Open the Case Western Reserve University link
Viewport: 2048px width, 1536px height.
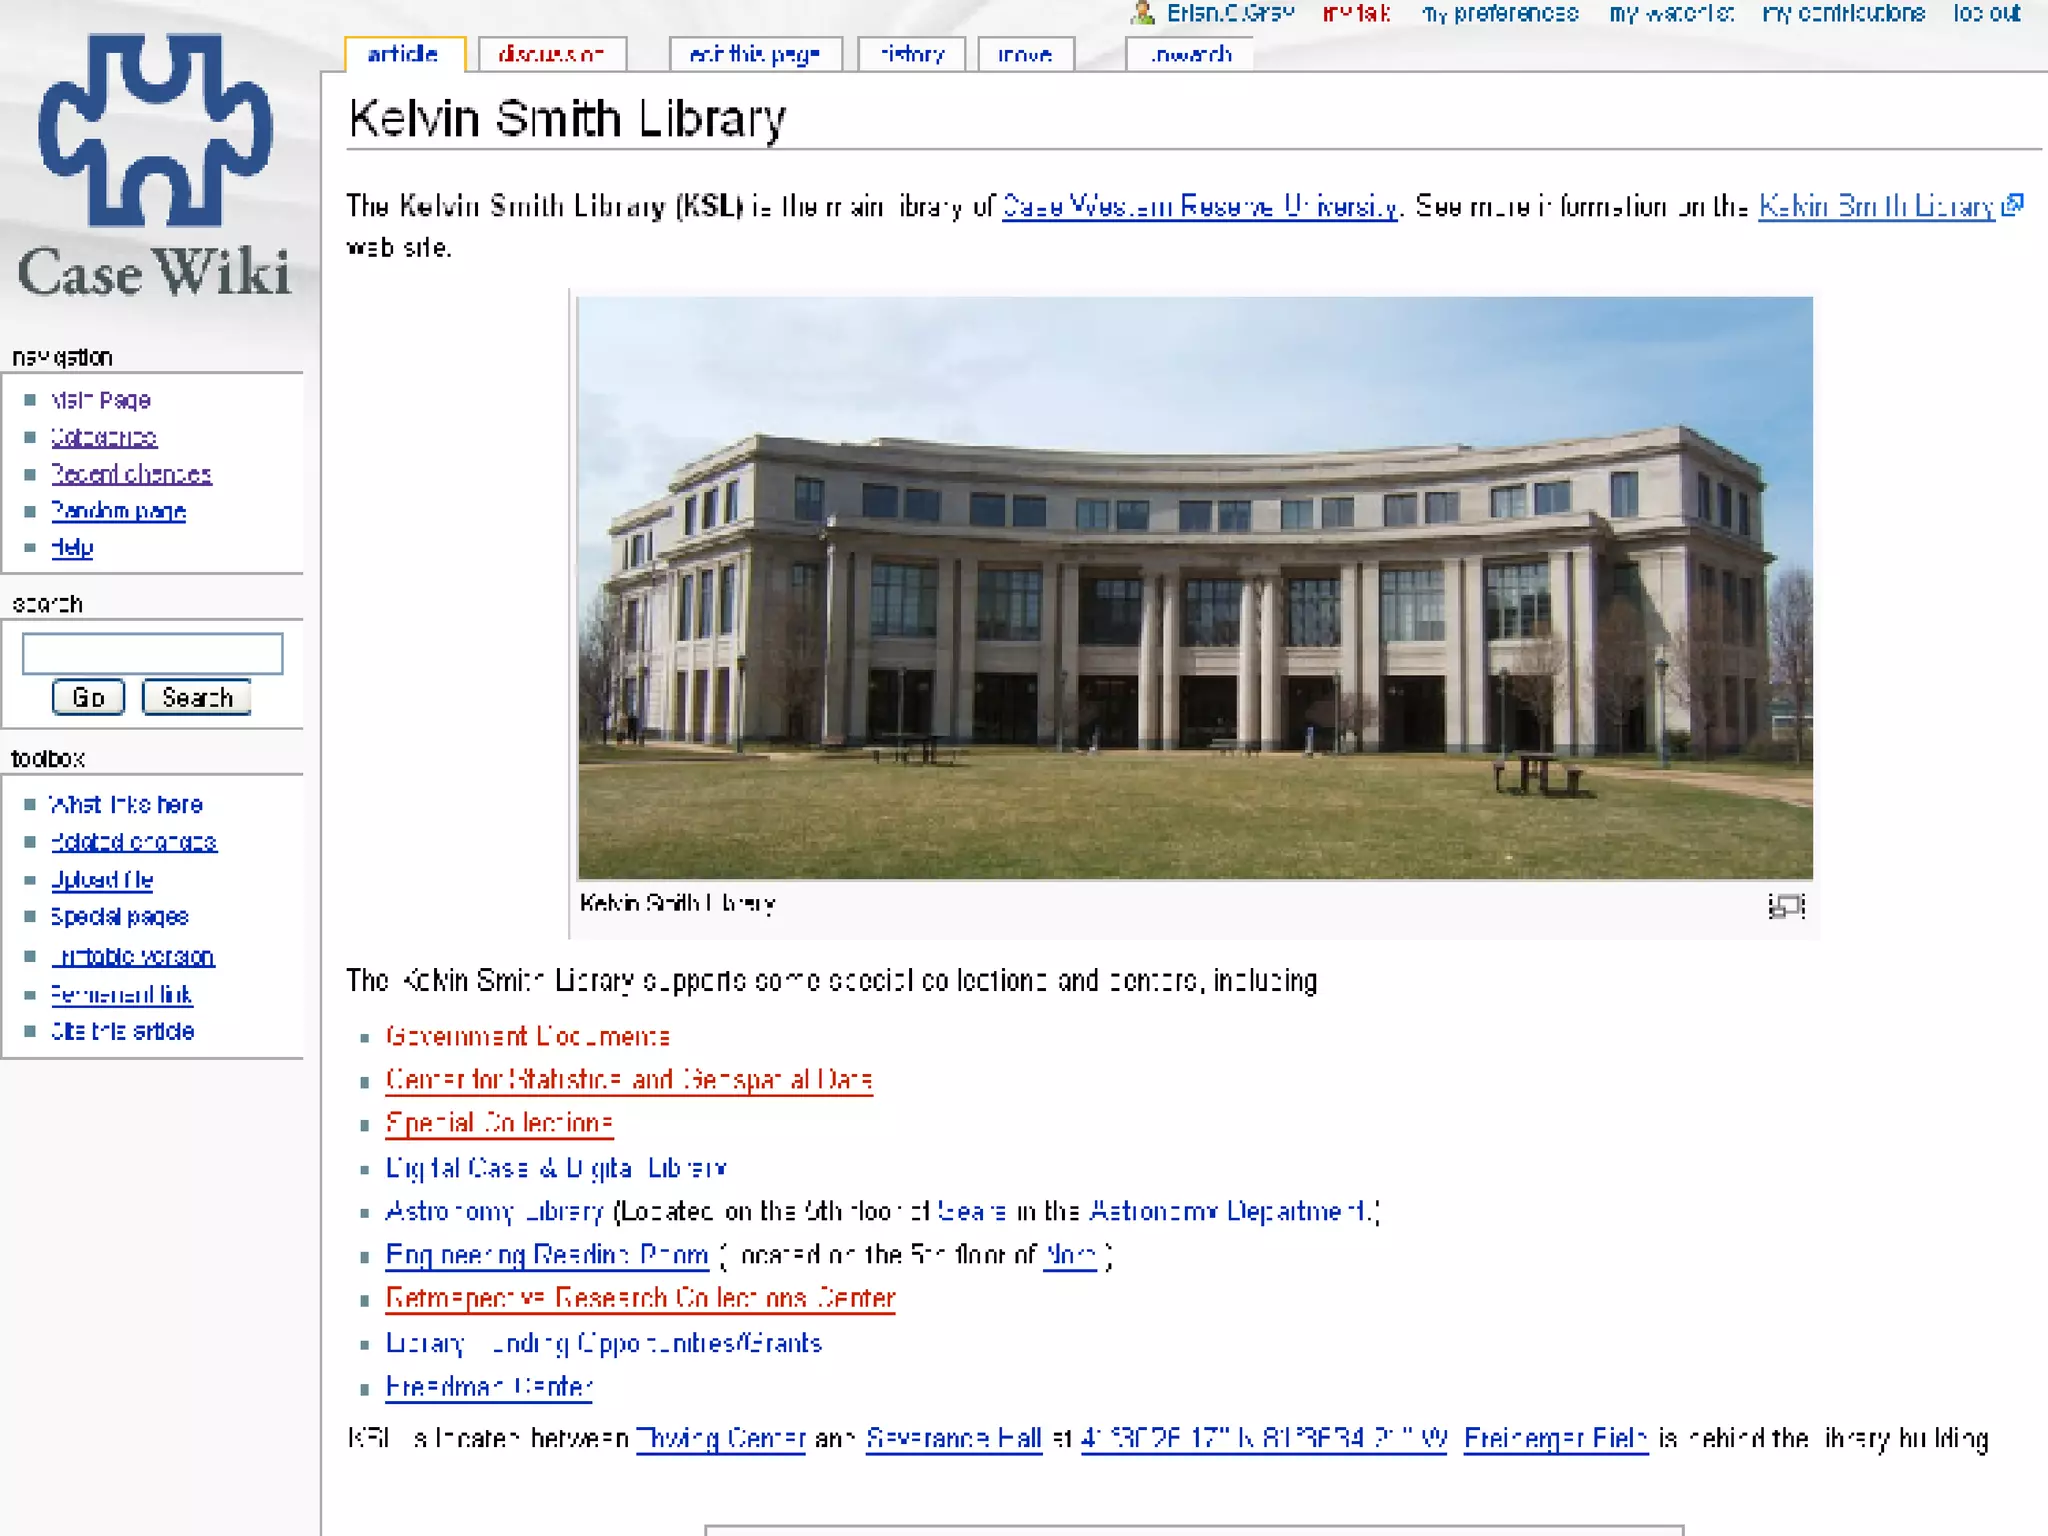click(1199, 207)
